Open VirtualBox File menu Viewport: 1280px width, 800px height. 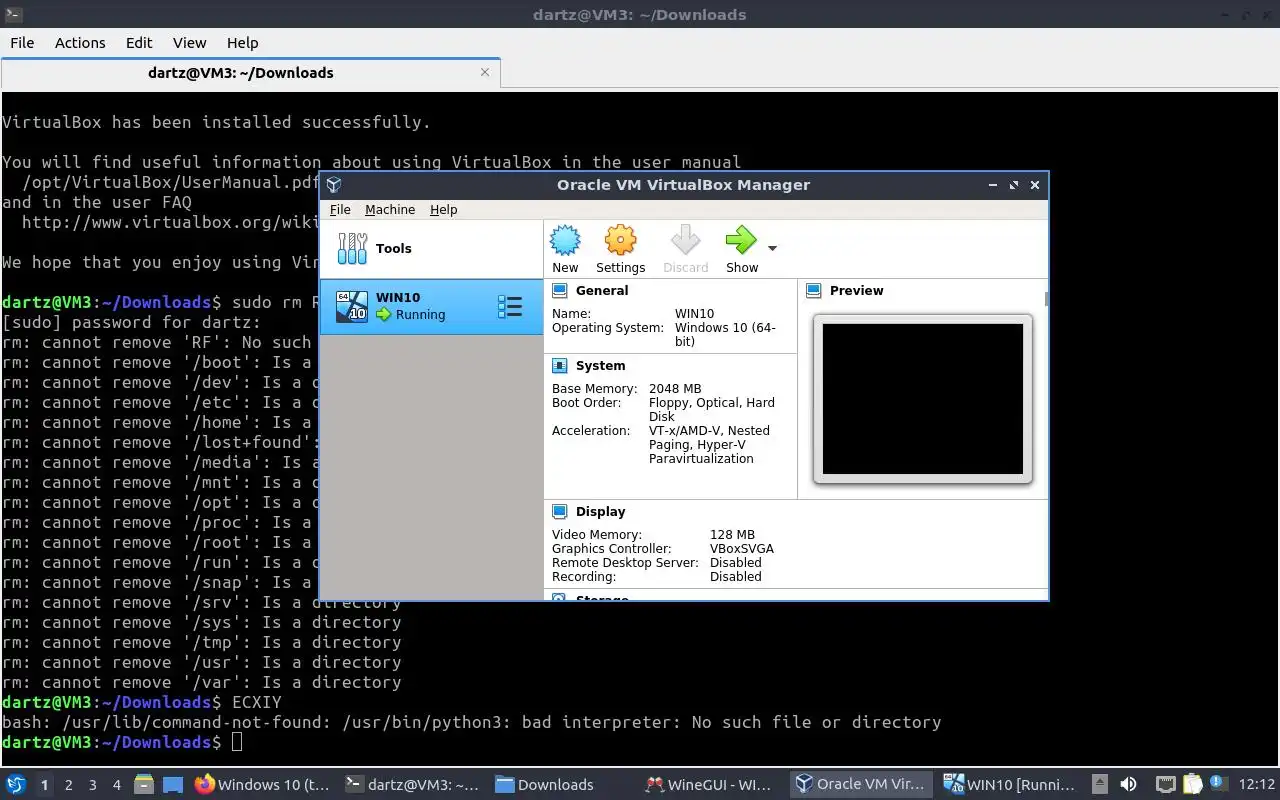tap(340, 209)
